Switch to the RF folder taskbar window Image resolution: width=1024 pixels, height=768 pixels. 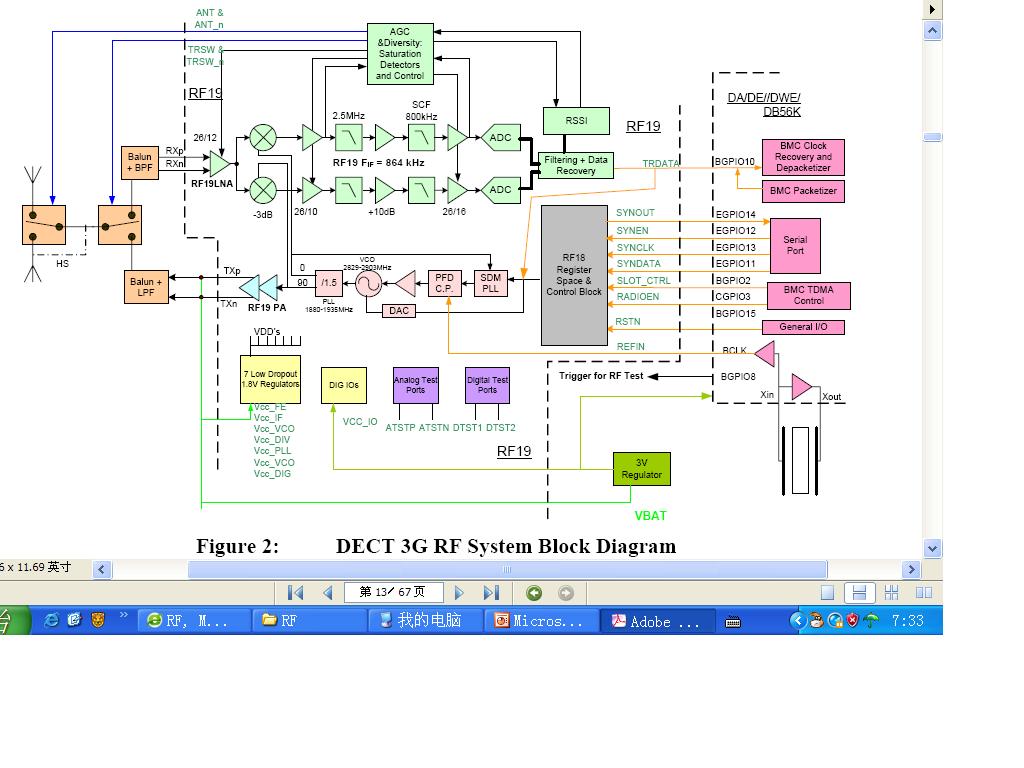pos(308,620)
